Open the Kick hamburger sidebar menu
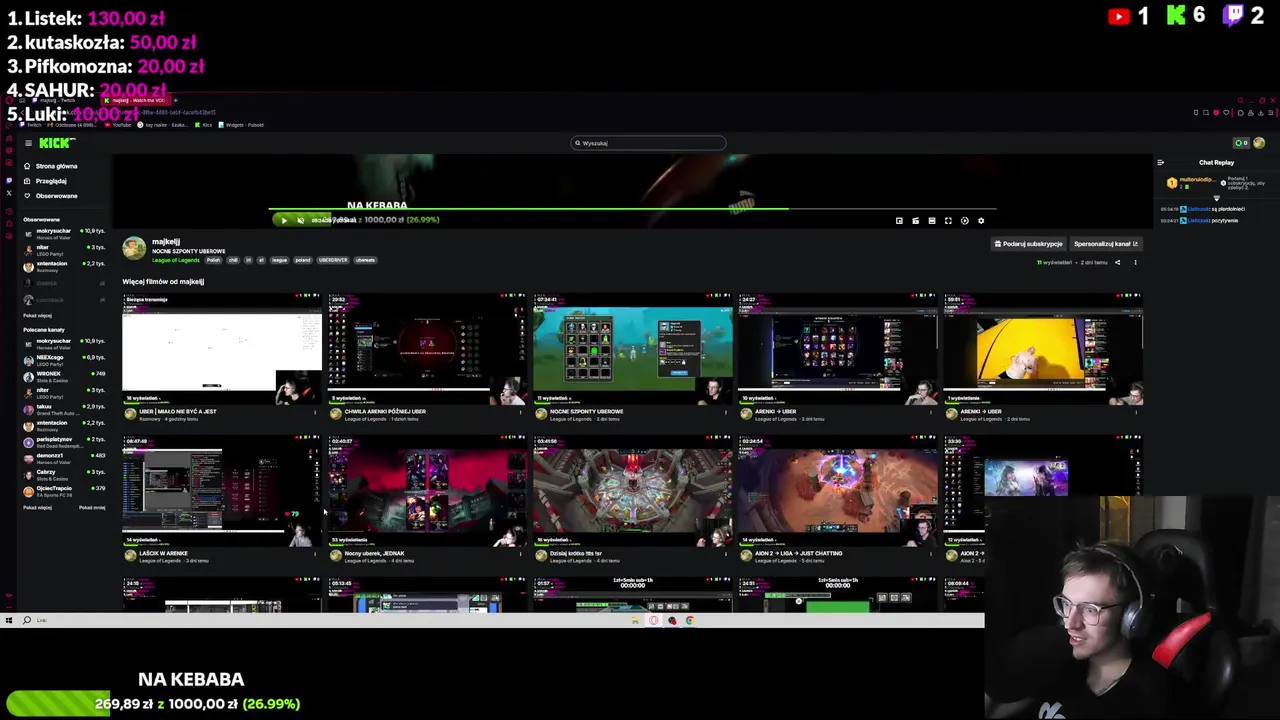The width and height of the screenshot is (1280, 720). pos(29,143)
